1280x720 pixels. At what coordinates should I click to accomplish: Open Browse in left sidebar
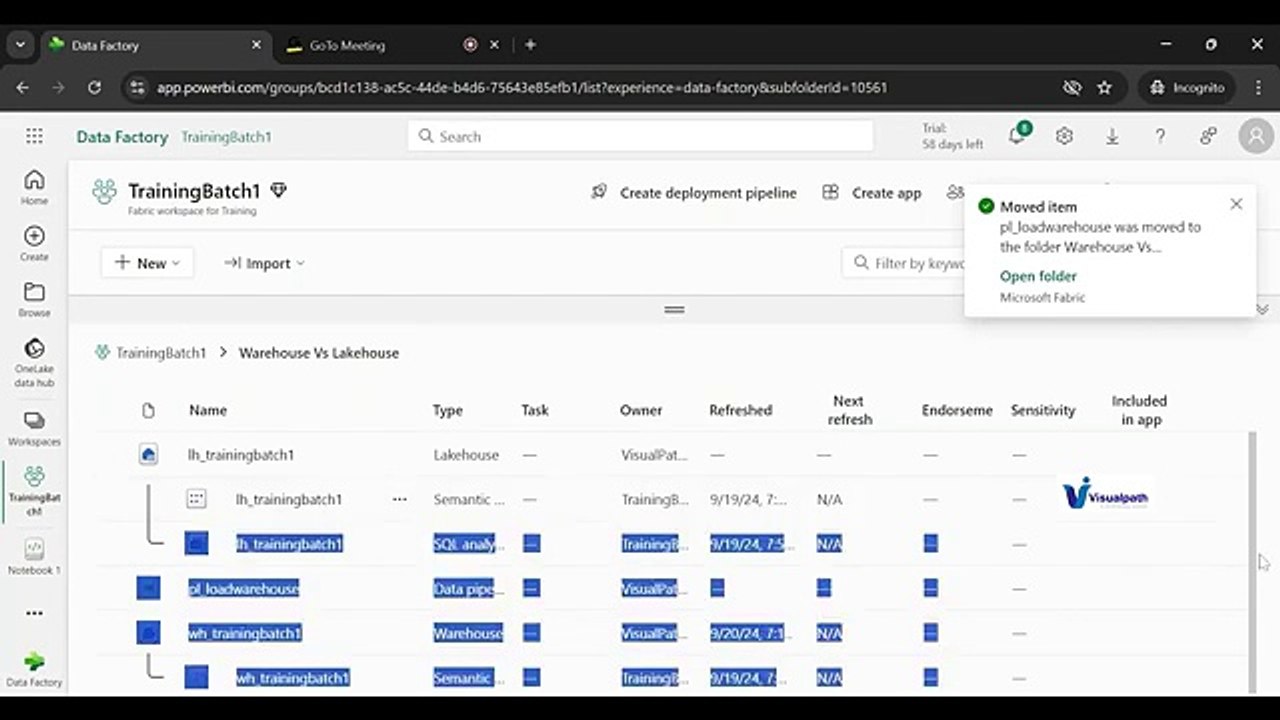click(34, 299)
